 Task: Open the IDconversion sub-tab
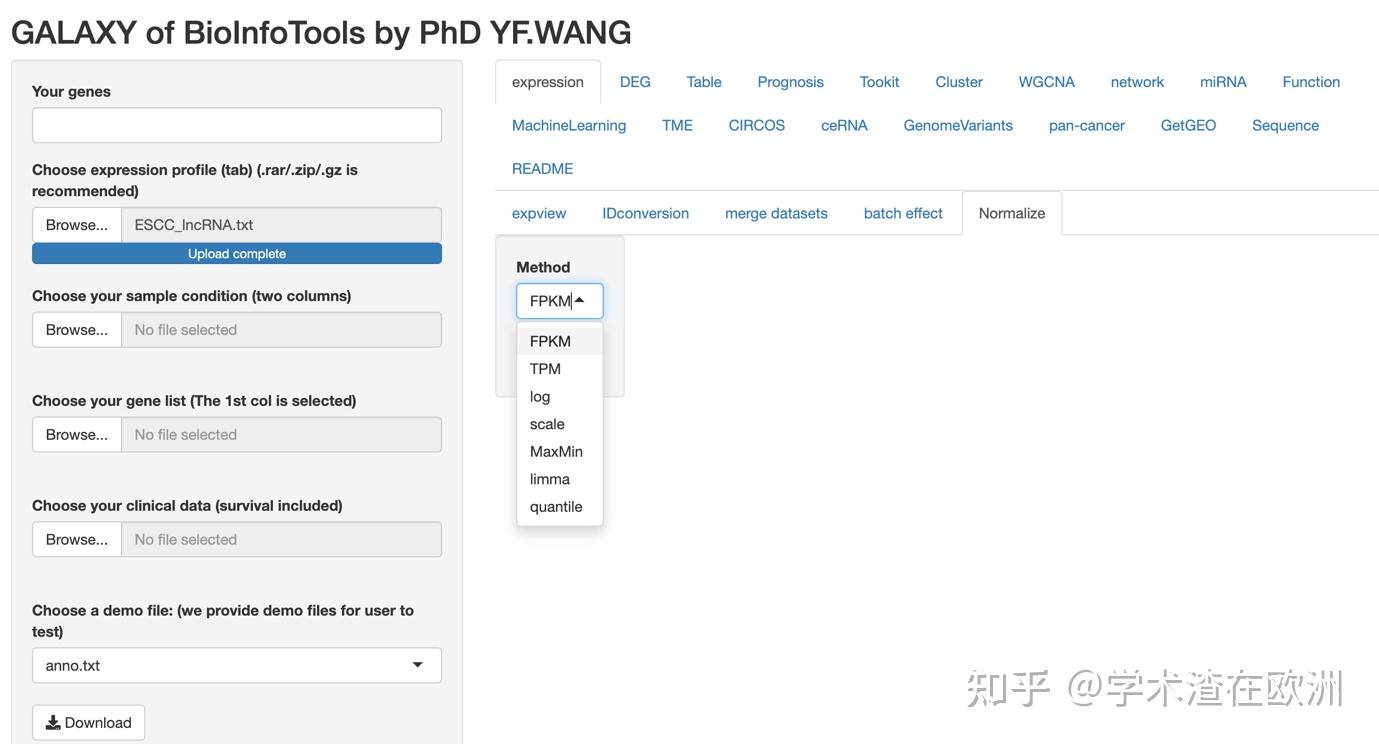(x=644, y=212)
